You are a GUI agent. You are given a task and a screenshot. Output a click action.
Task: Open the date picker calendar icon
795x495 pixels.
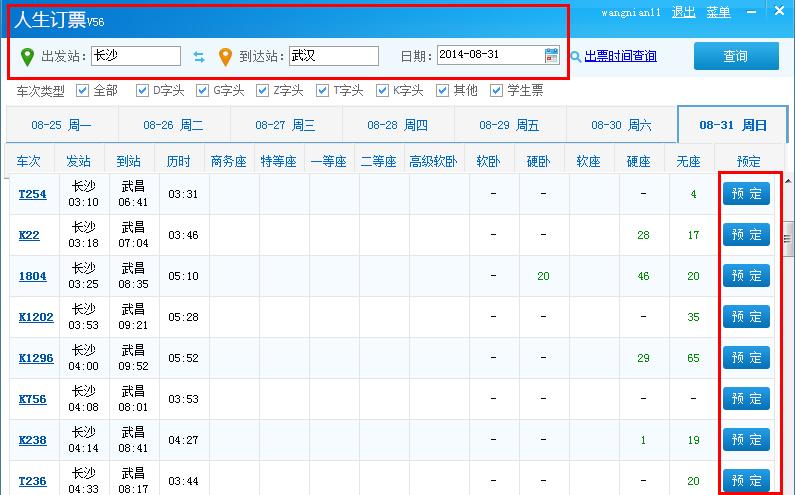(551, 56)
